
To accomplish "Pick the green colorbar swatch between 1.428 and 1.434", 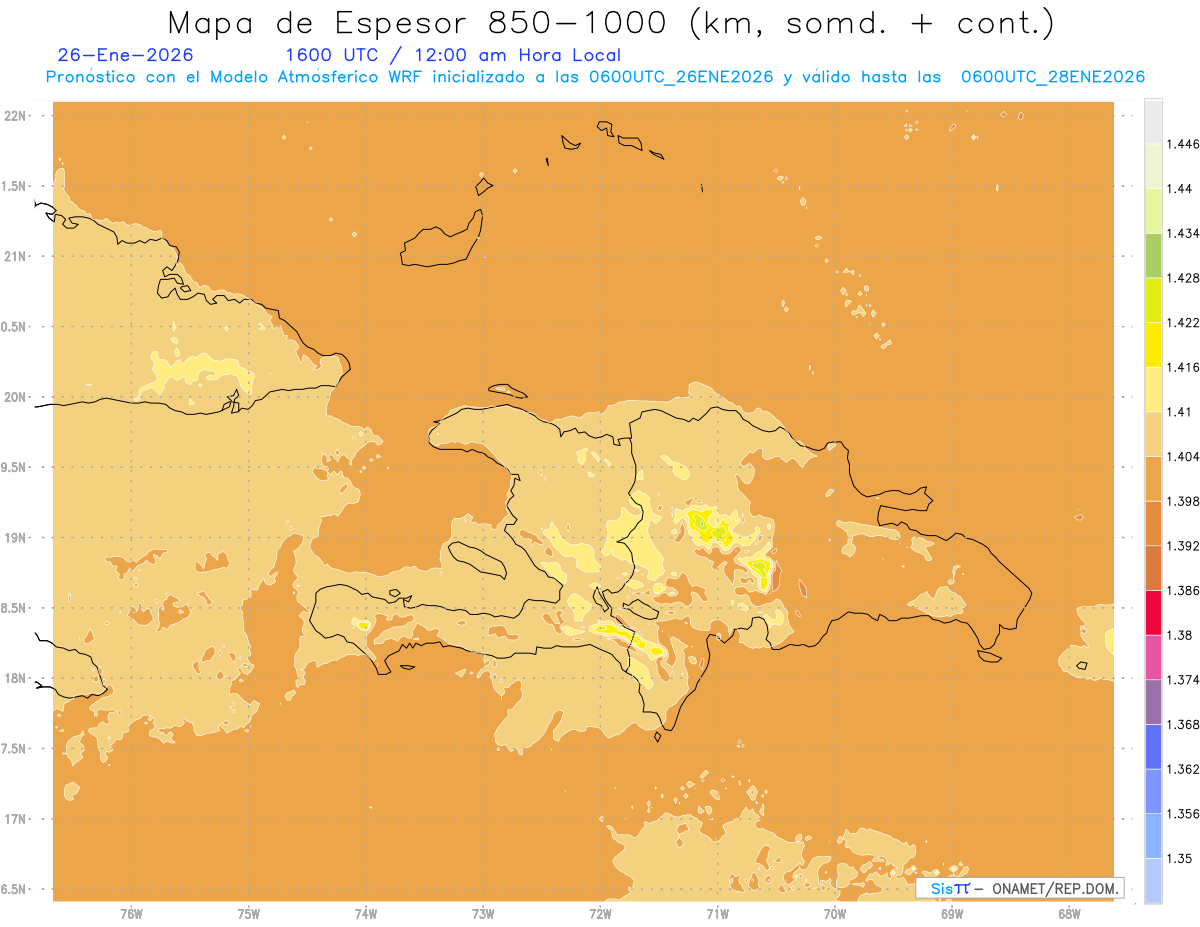I will 1153,255.
